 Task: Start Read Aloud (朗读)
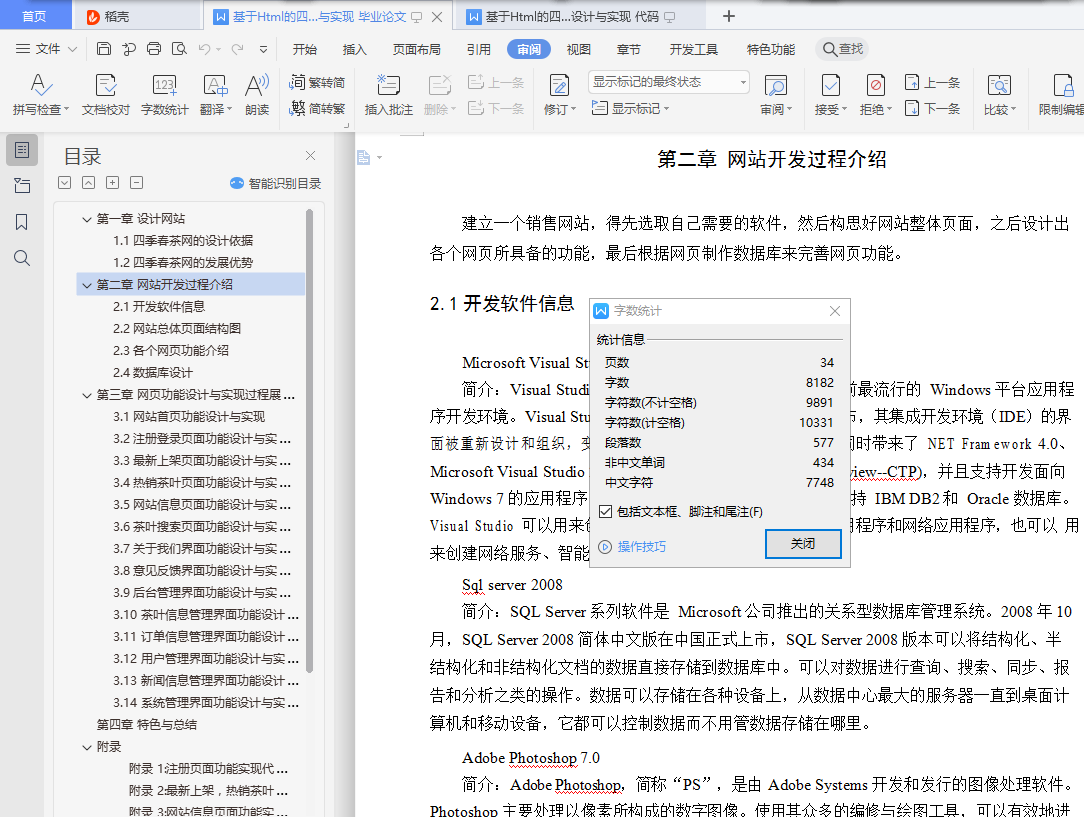(x=257, y=94)
